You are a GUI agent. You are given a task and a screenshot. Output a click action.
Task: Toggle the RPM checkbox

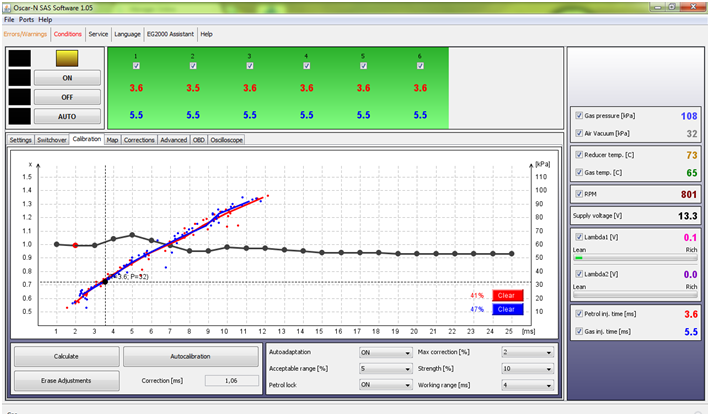pos(579,194)
